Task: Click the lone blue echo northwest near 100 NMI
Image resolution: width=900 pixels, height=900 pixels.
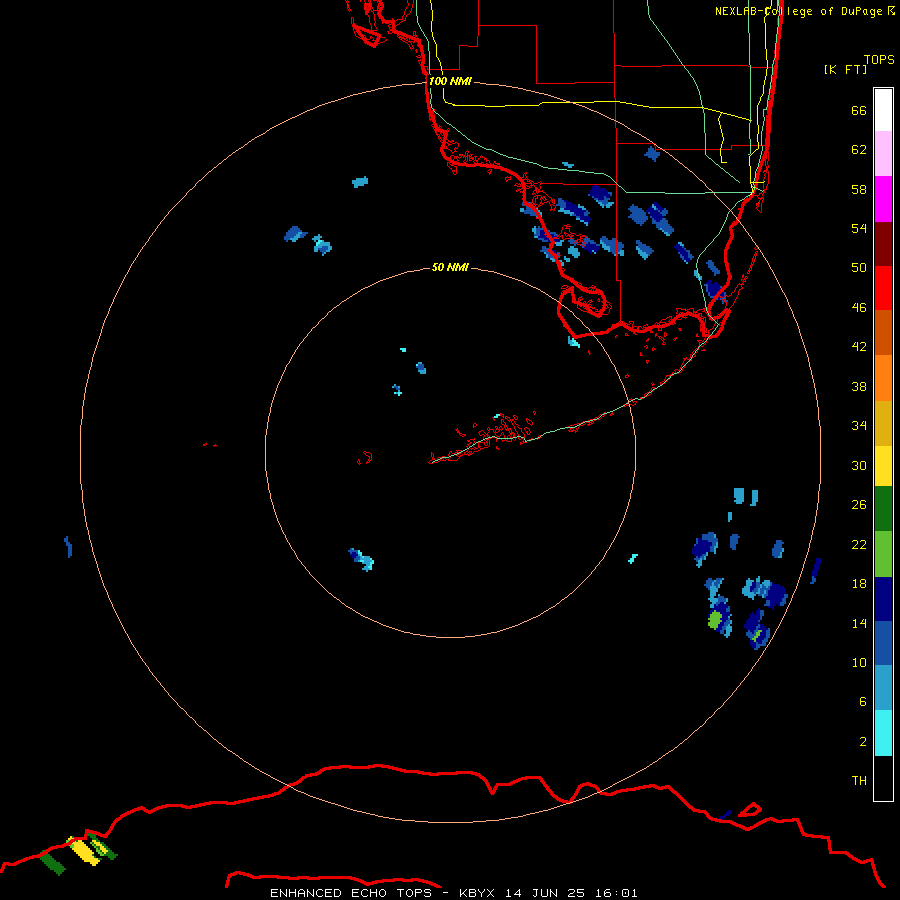Action: 360,182
